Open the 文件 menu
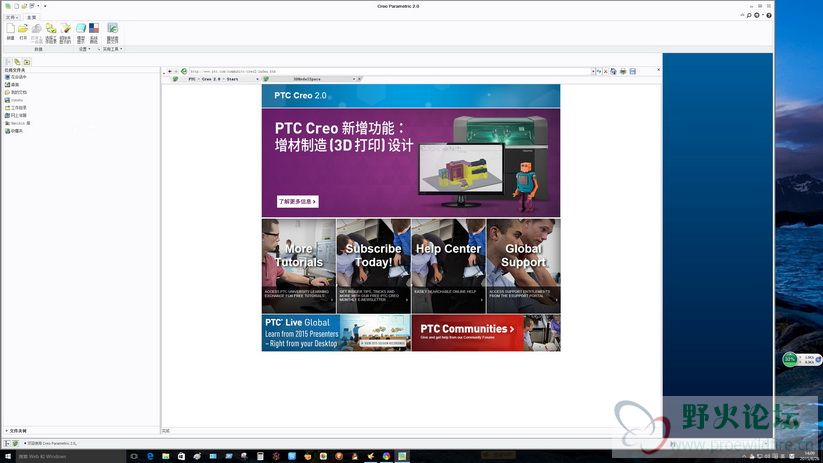The width and height of the screenshot is (823, 463). tap(12, 17)
